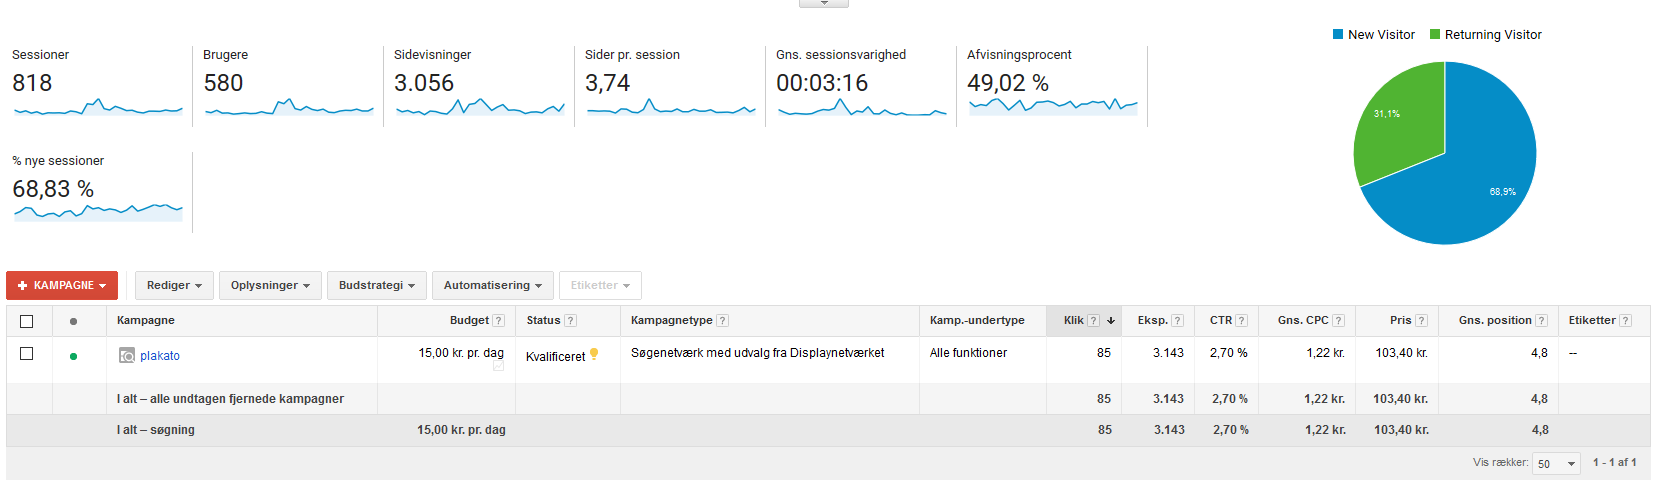This screenshot has width=1659, height=488.
Task: Click the Gns. position help icon
Action: [x=1541, y=321]
